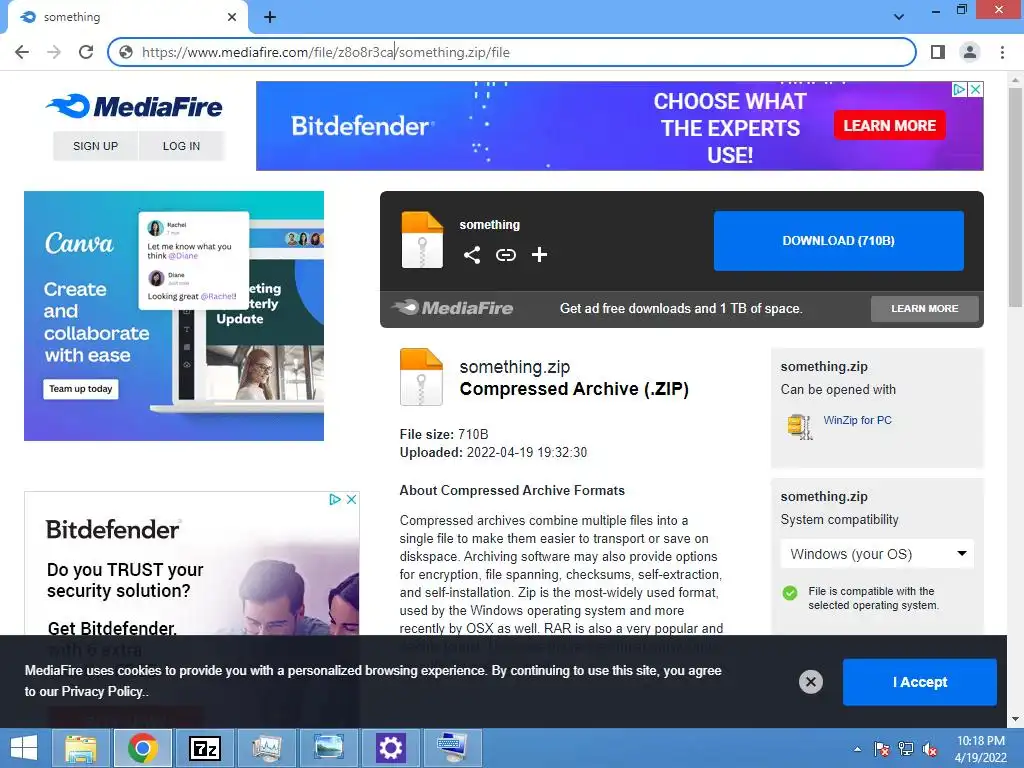Screen dimensions: 1024x768
Task: Click the WinZip for PC icon
Action: click(799, 426)
